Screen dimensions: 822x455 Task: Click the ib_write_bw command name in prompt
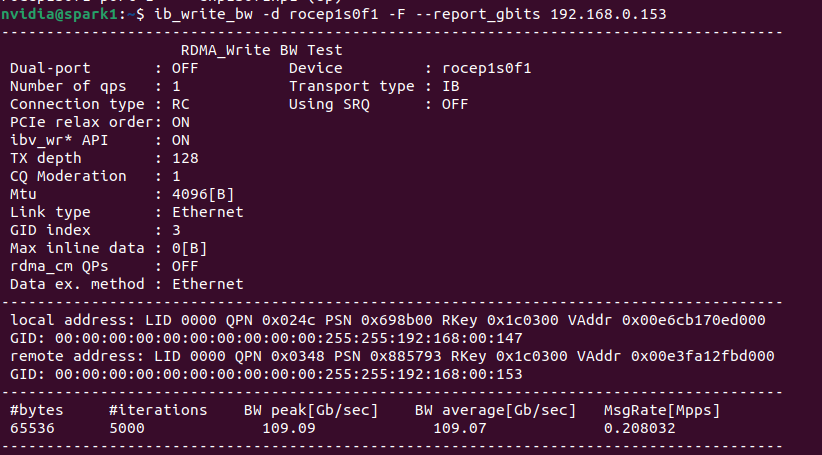[203, 14]
